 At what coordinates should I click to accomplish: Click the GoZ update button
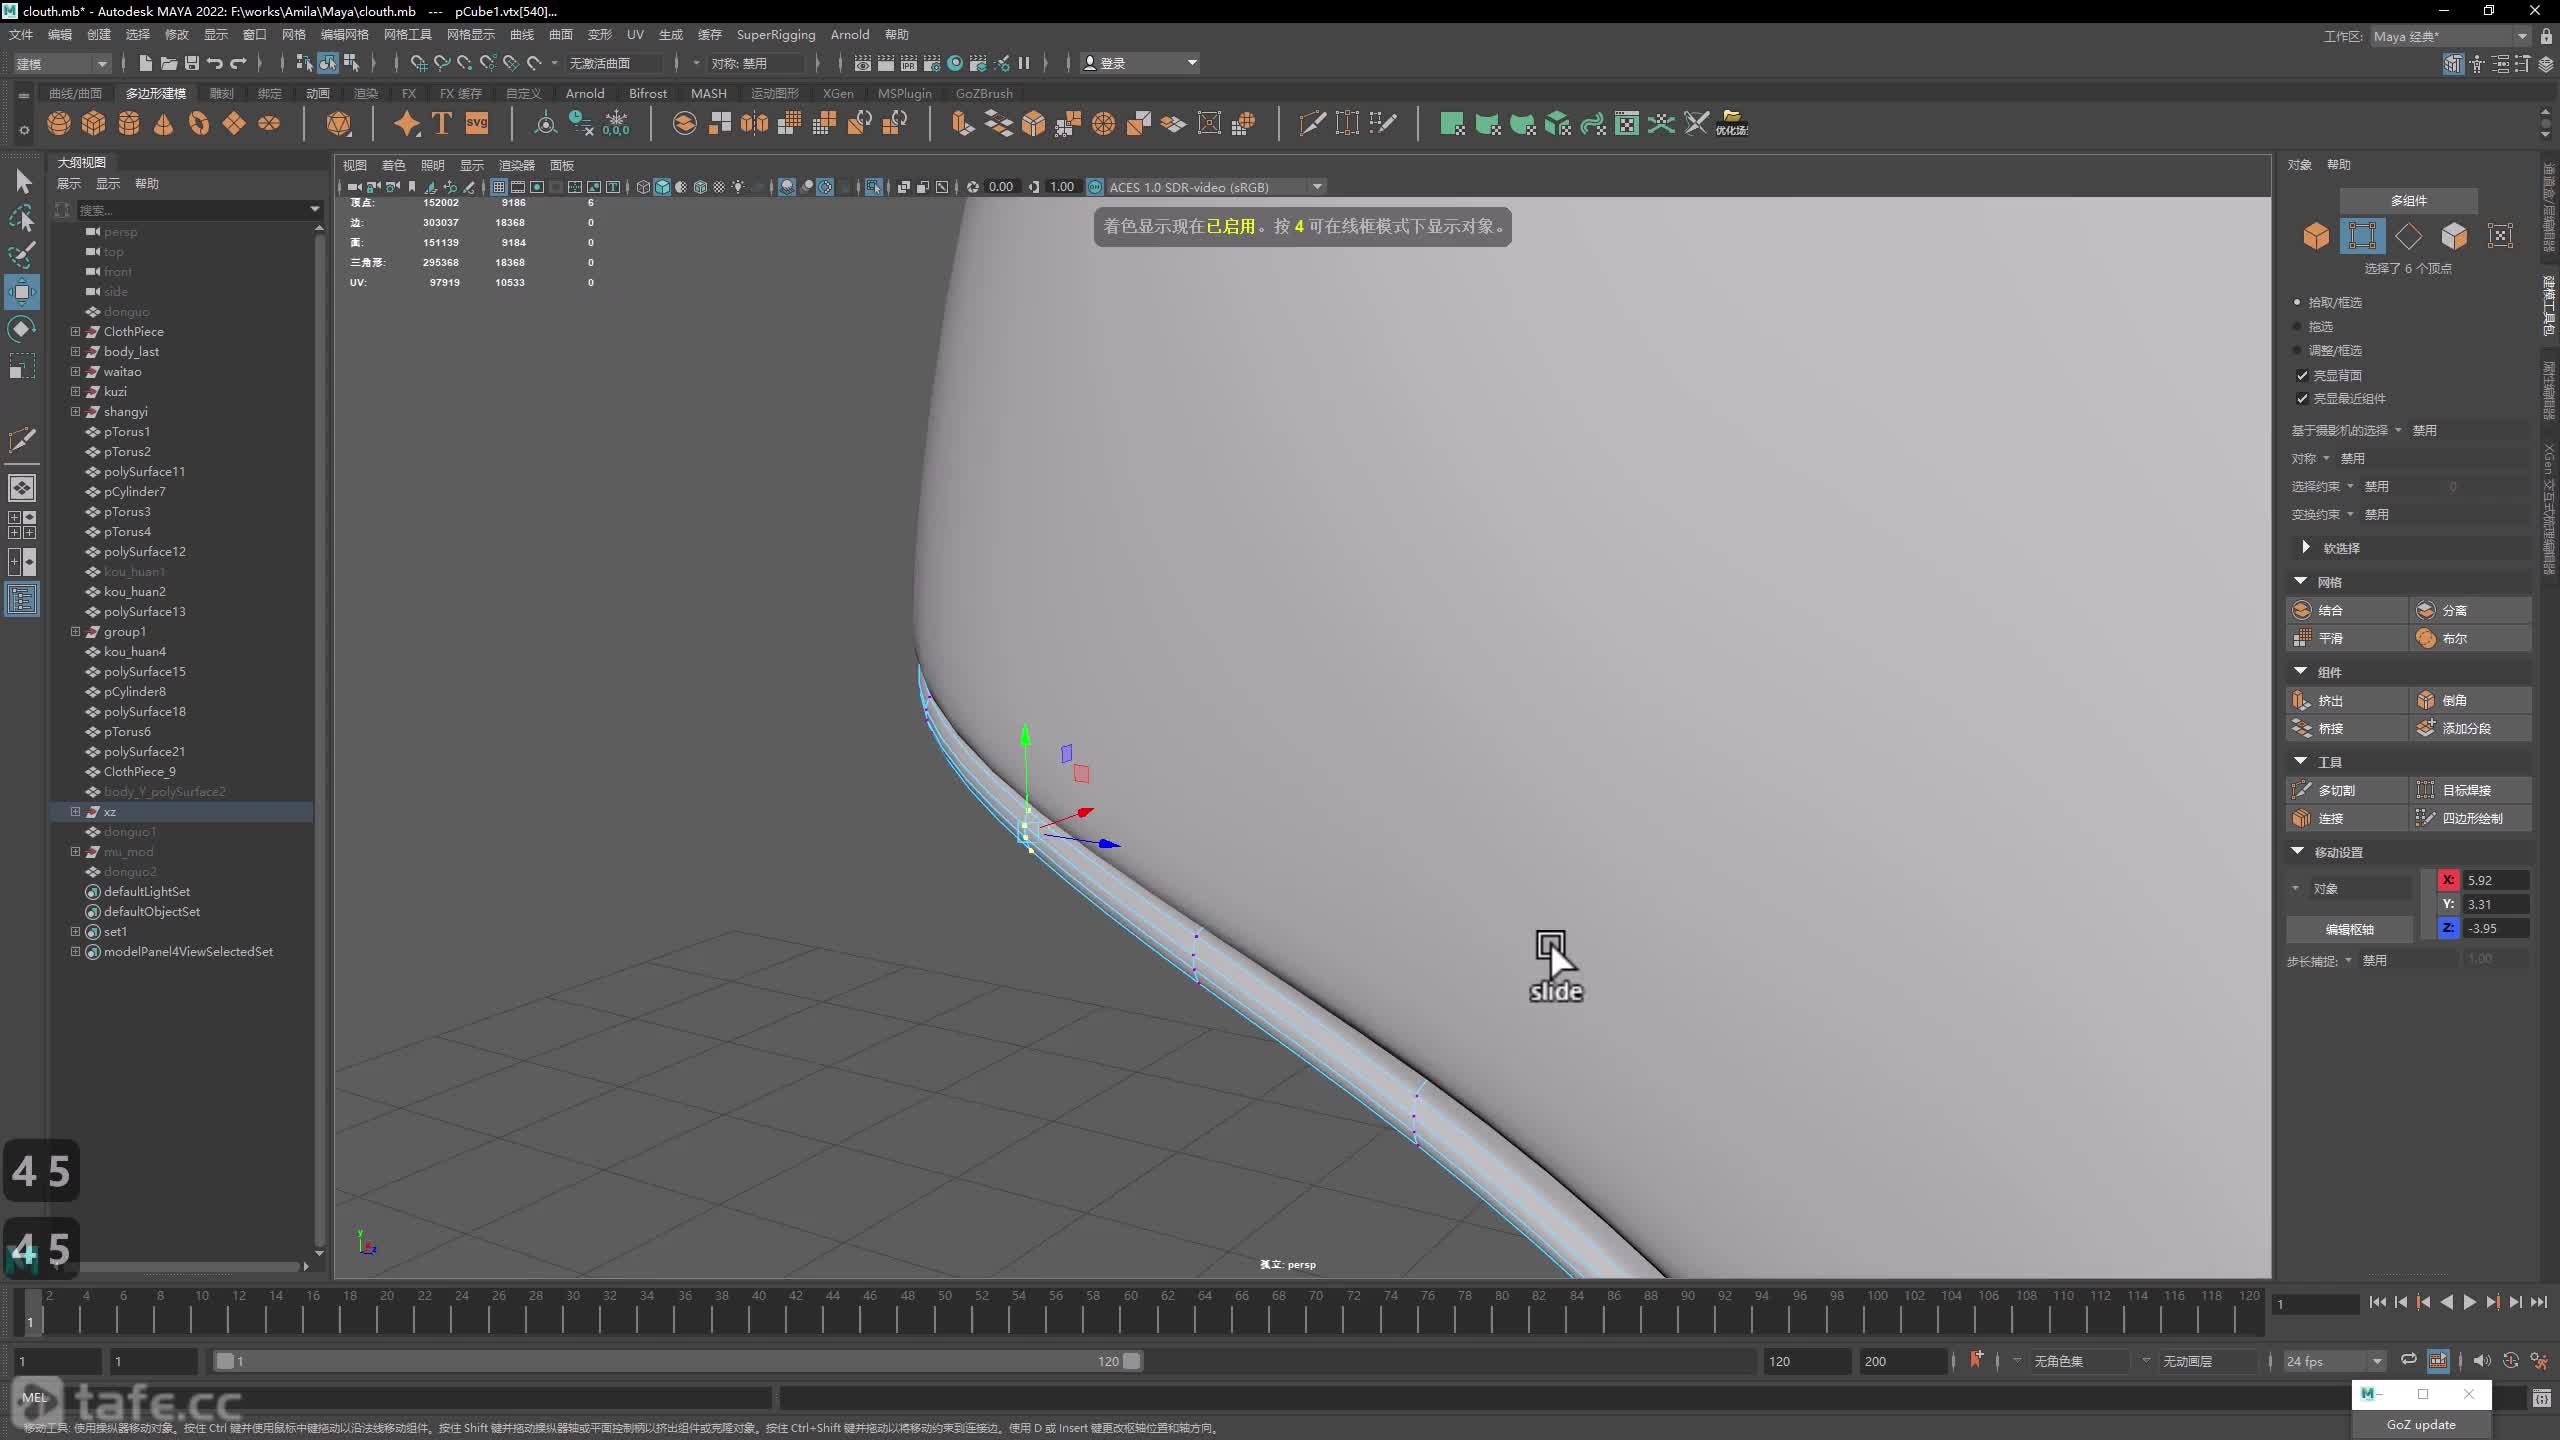(2421, 1424)
